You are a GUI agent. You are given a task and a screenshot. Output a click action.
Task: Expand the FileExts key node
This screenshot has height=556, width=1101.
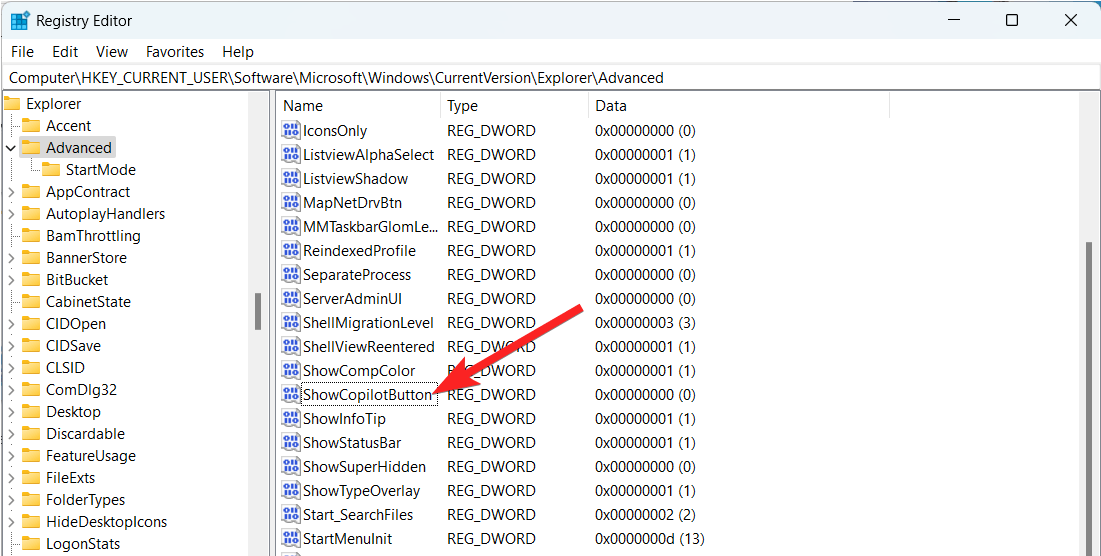pos(11,478)
